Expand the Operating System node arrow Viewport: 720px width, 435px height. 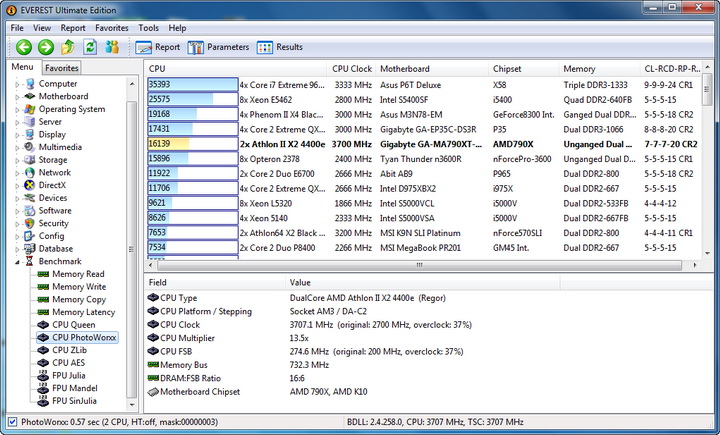[x=17, y=110]
